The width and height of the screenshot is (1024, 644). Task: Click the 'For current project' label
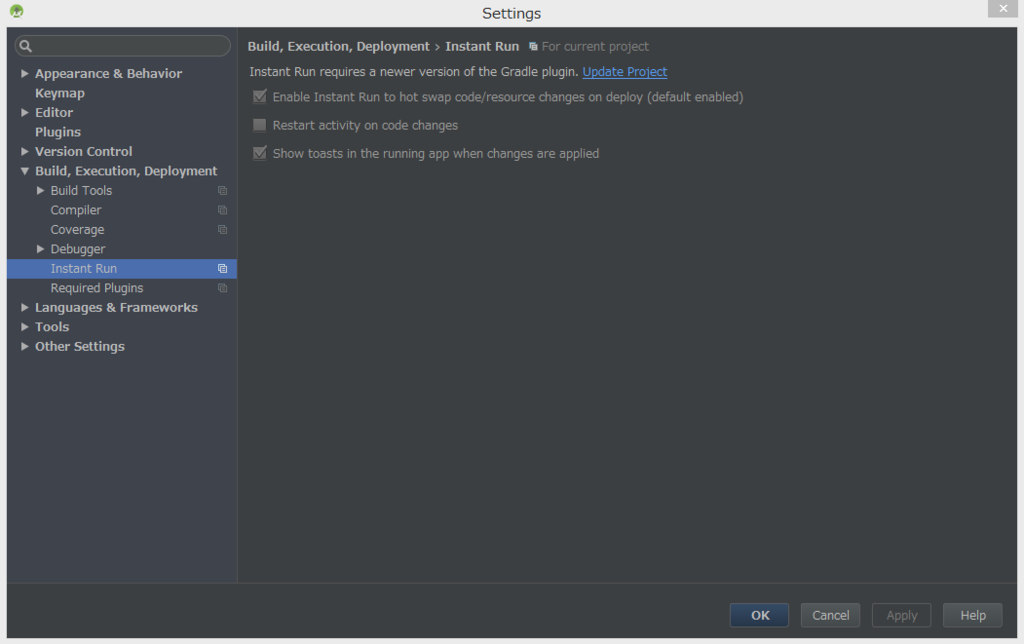595,46
